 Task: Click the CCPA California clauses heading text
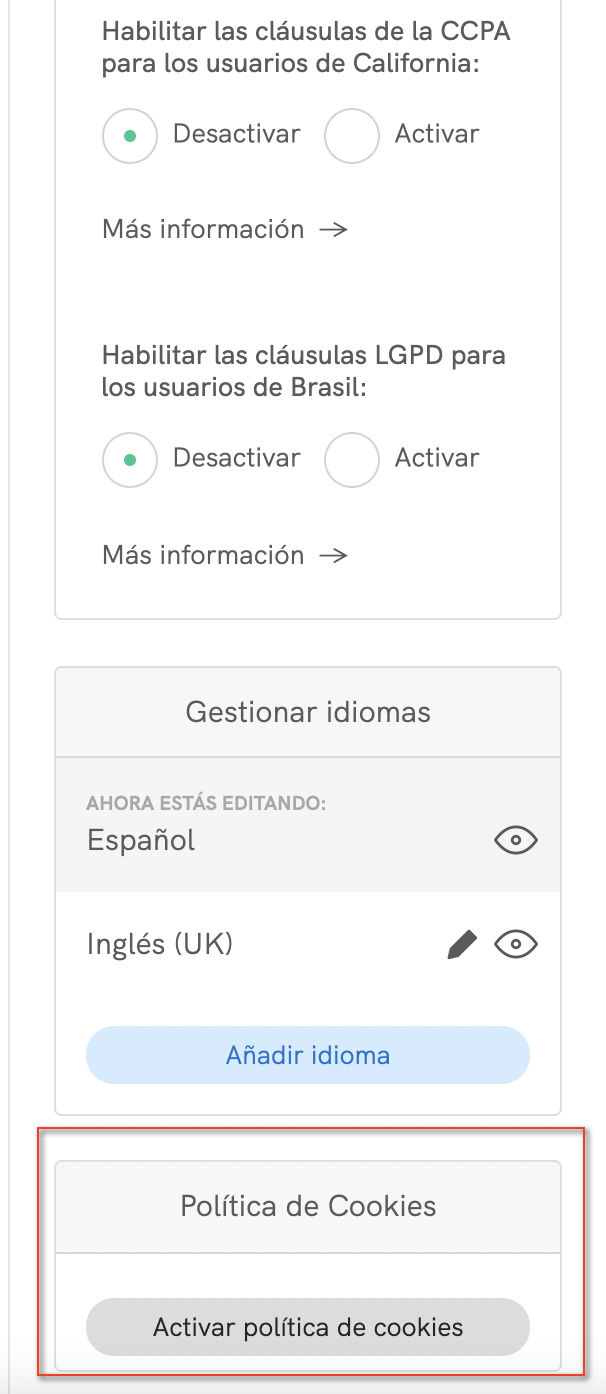click(x=306, y=48)
